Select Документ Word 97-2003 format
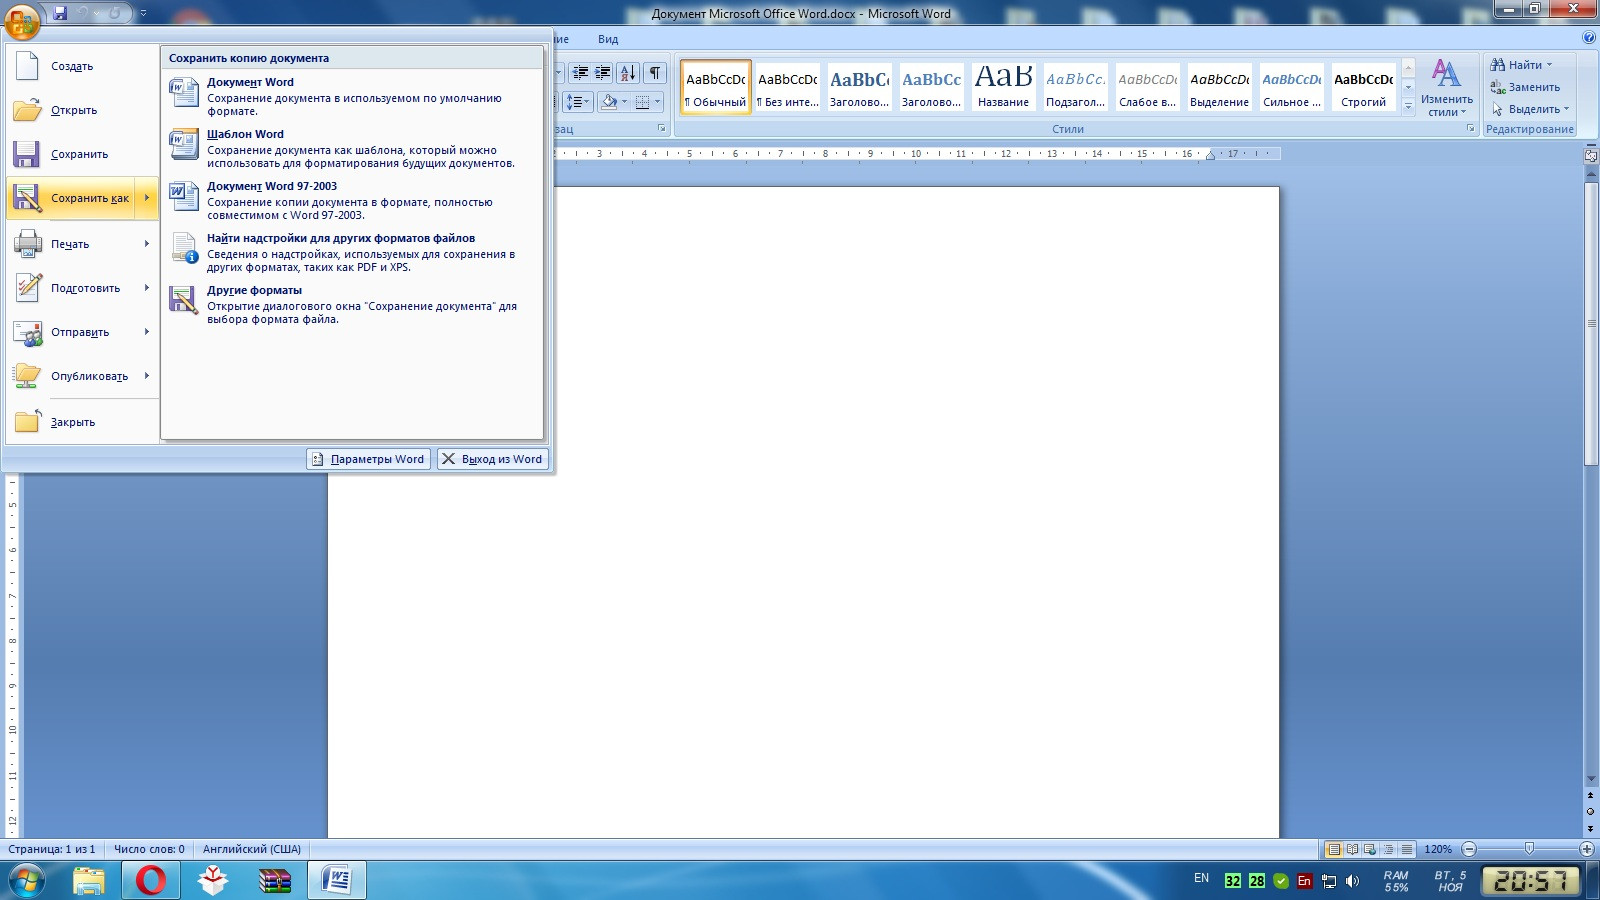 [352, 200]
